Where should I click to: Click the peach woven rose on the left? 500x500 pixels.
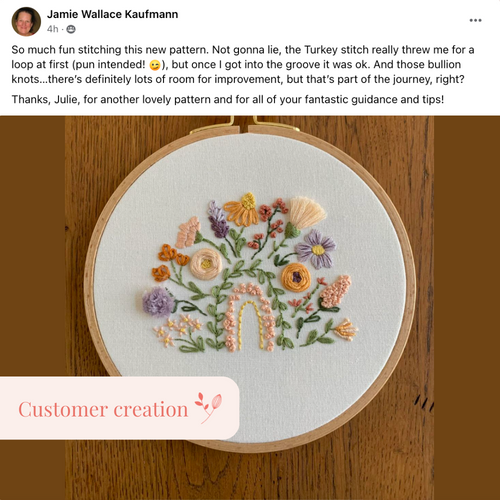206,264
